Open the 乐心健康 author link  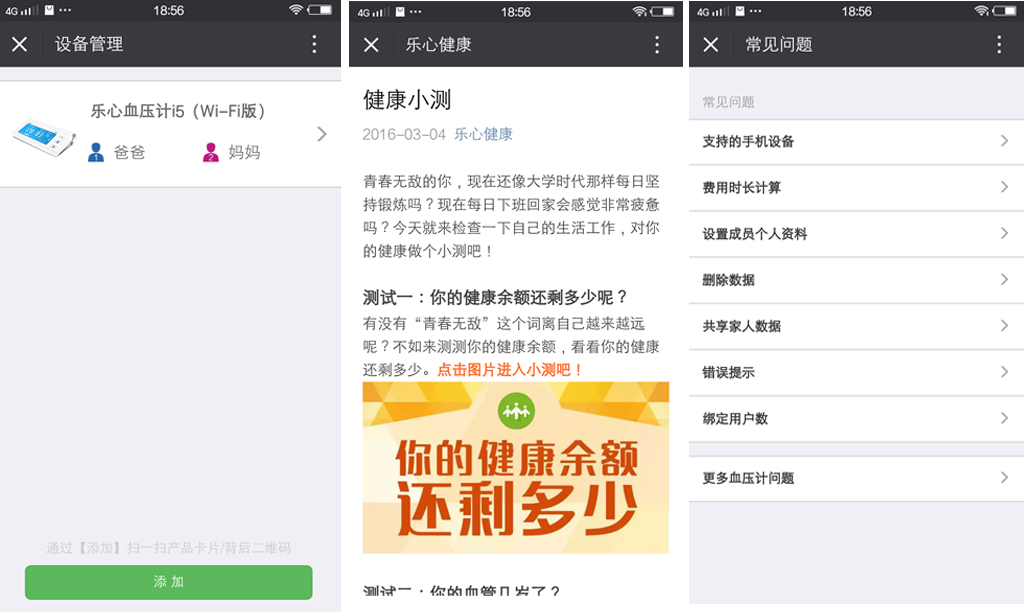484,134
